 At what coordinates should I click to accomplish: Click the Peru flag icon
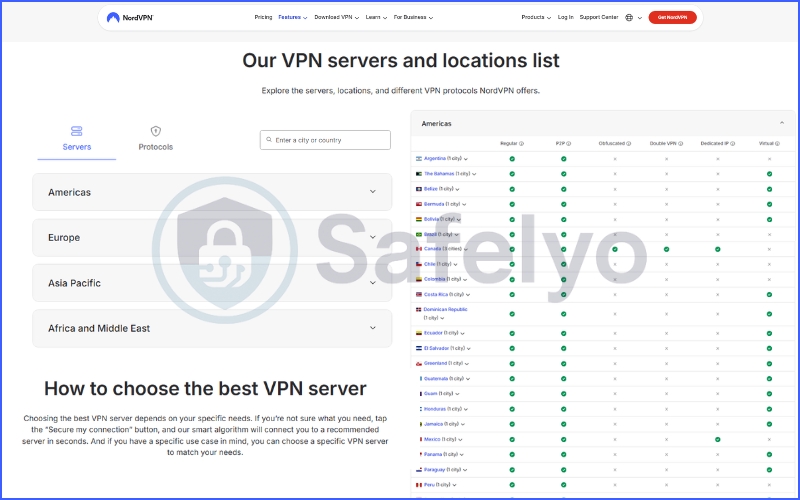click(419, 485)
